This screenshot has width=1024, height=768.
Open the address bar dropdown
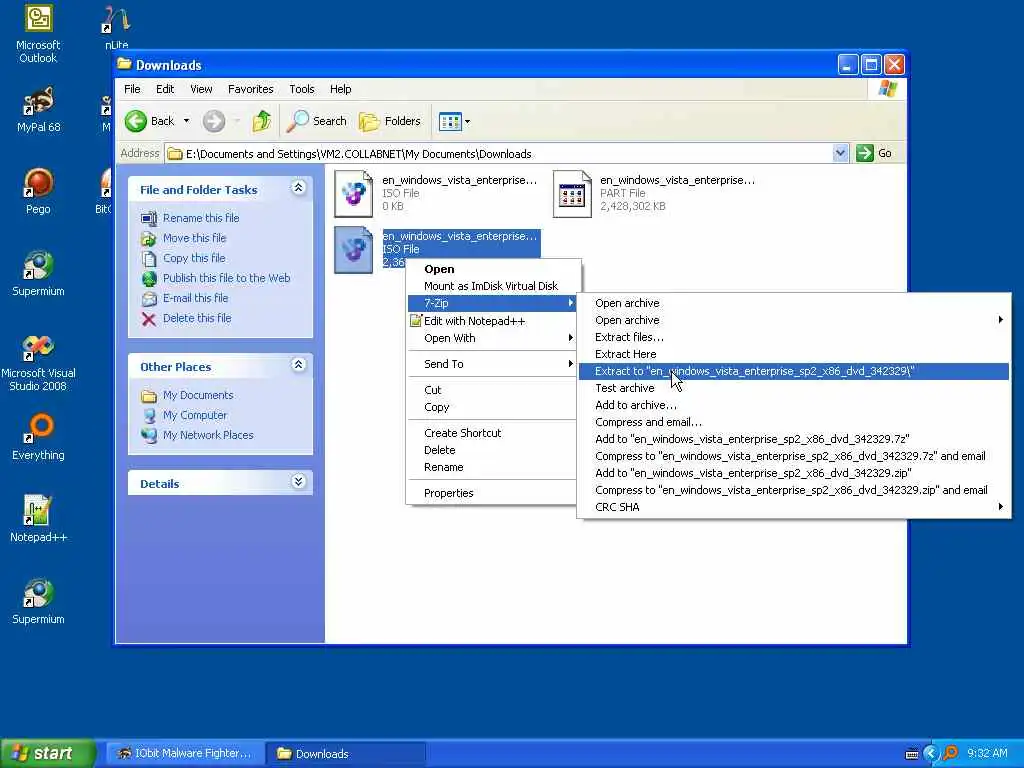pyautogui.click(x=840, y=153)
